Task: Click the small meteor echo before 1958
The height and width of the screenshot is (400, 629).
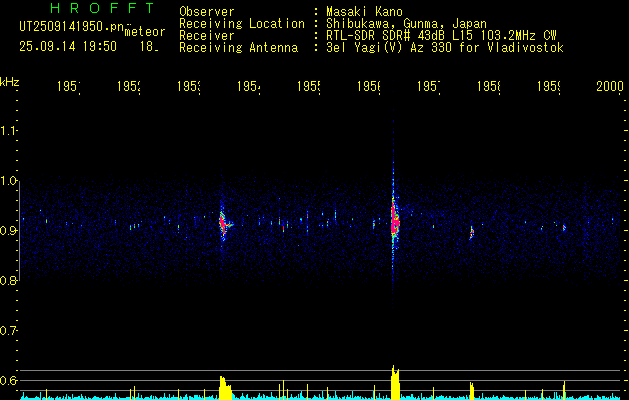Action: (x=472, y=232)
